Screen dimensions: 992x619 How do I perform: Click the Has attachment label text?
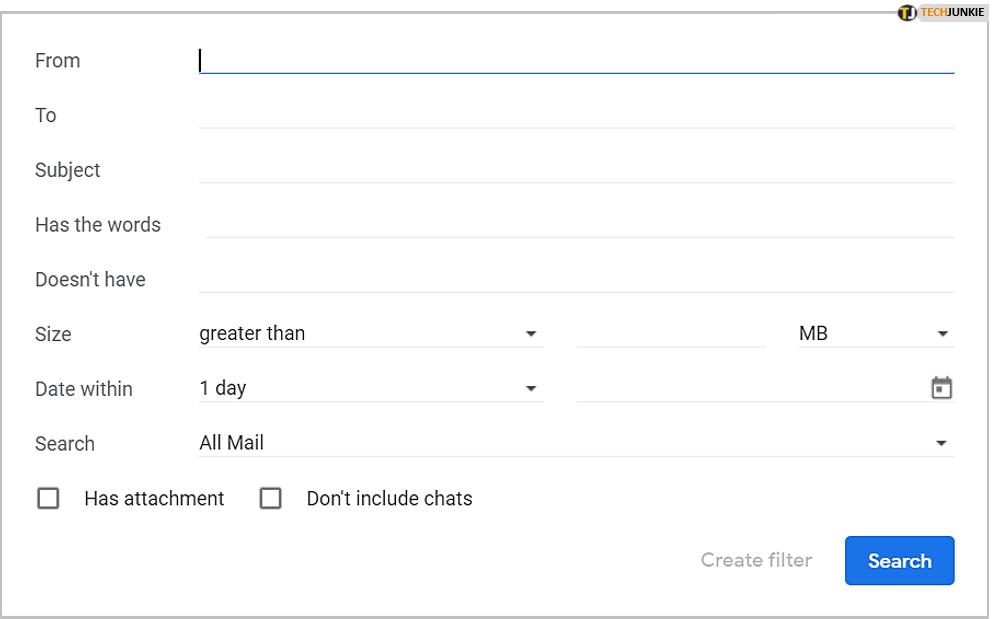(154, 498)
